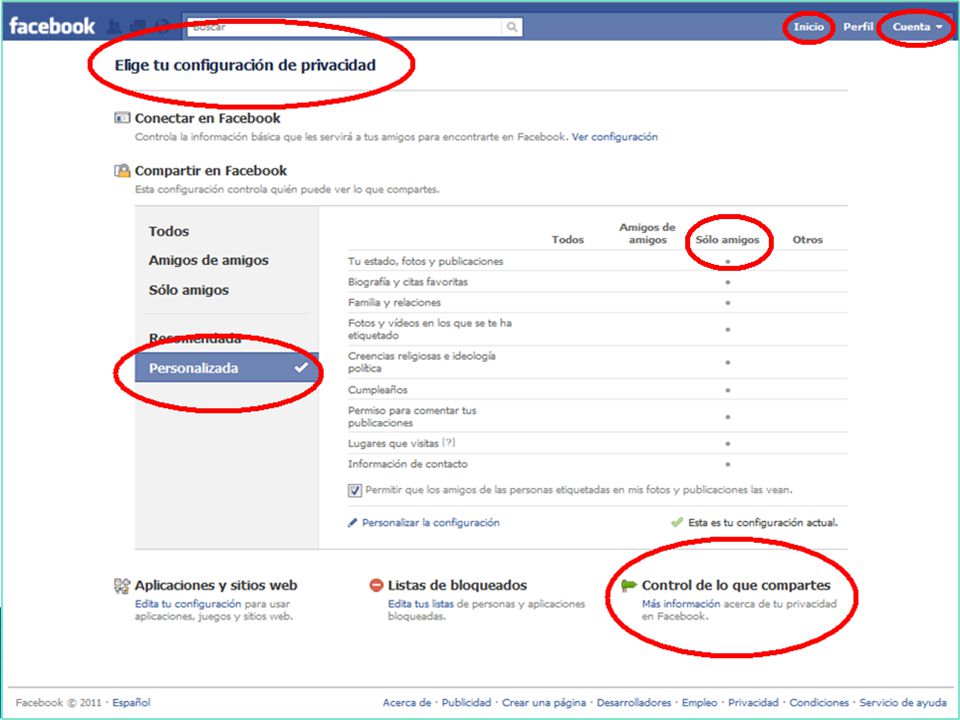Click the pencil icon beside Personalizar la configuración
Viewport: 960px width, 720px height.
click(353, 523)
